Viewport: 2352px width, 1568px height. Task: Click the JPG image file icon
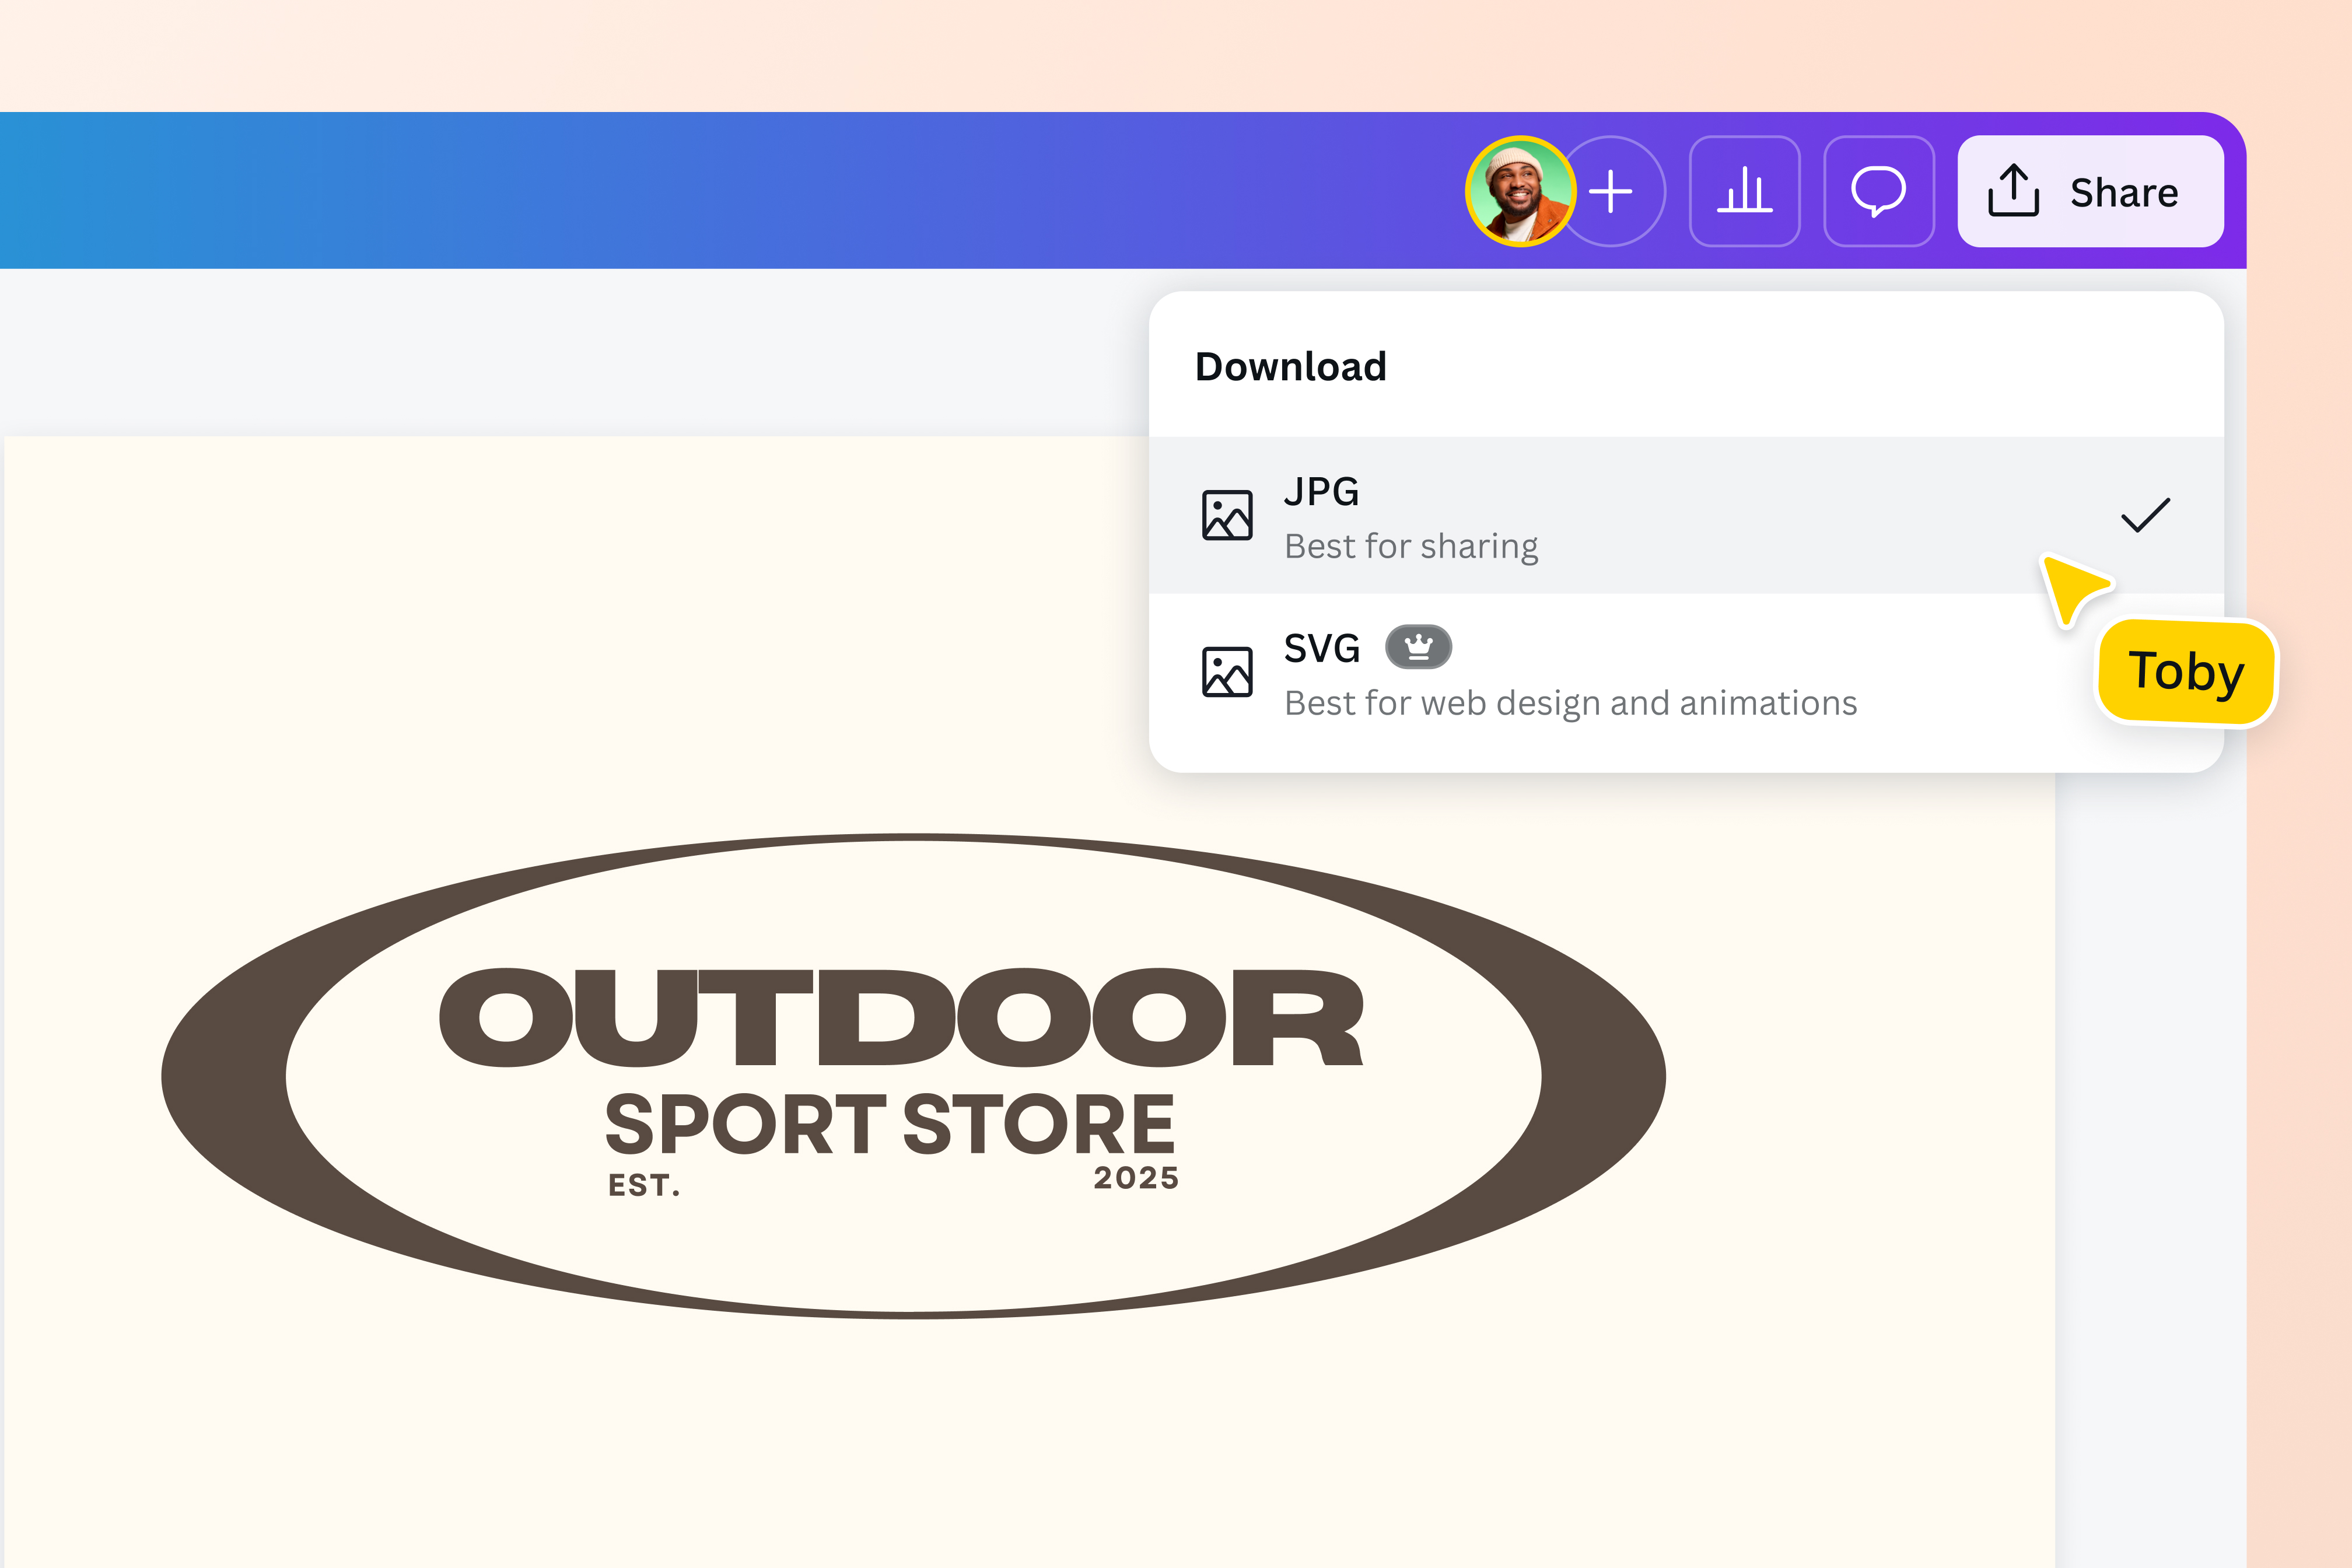1227,515
